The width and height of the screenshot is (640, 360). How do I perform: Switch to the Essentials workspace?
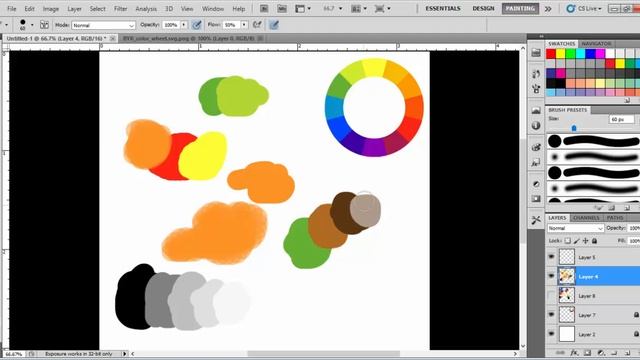(x=443, y=9)
